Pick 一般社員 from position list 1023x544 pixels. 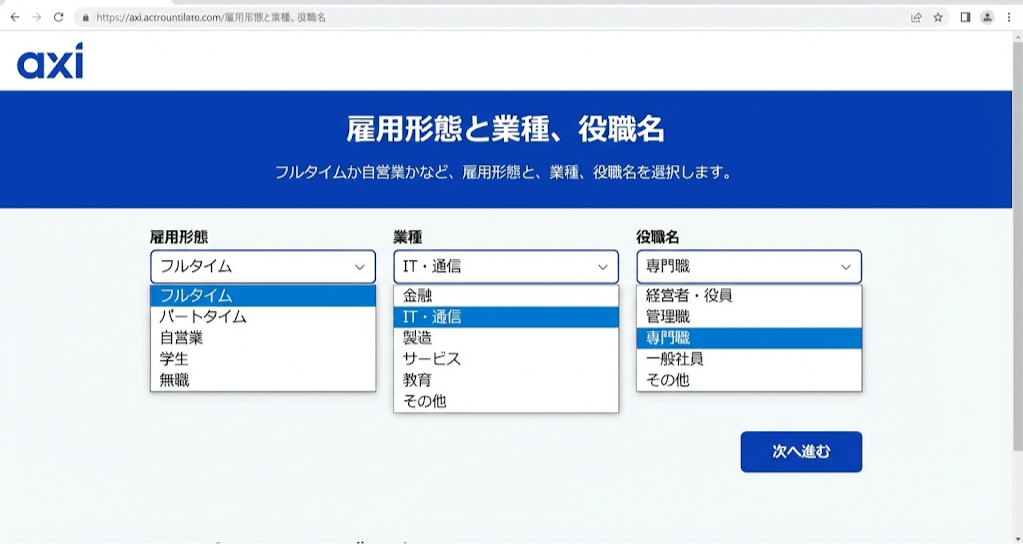675,359
